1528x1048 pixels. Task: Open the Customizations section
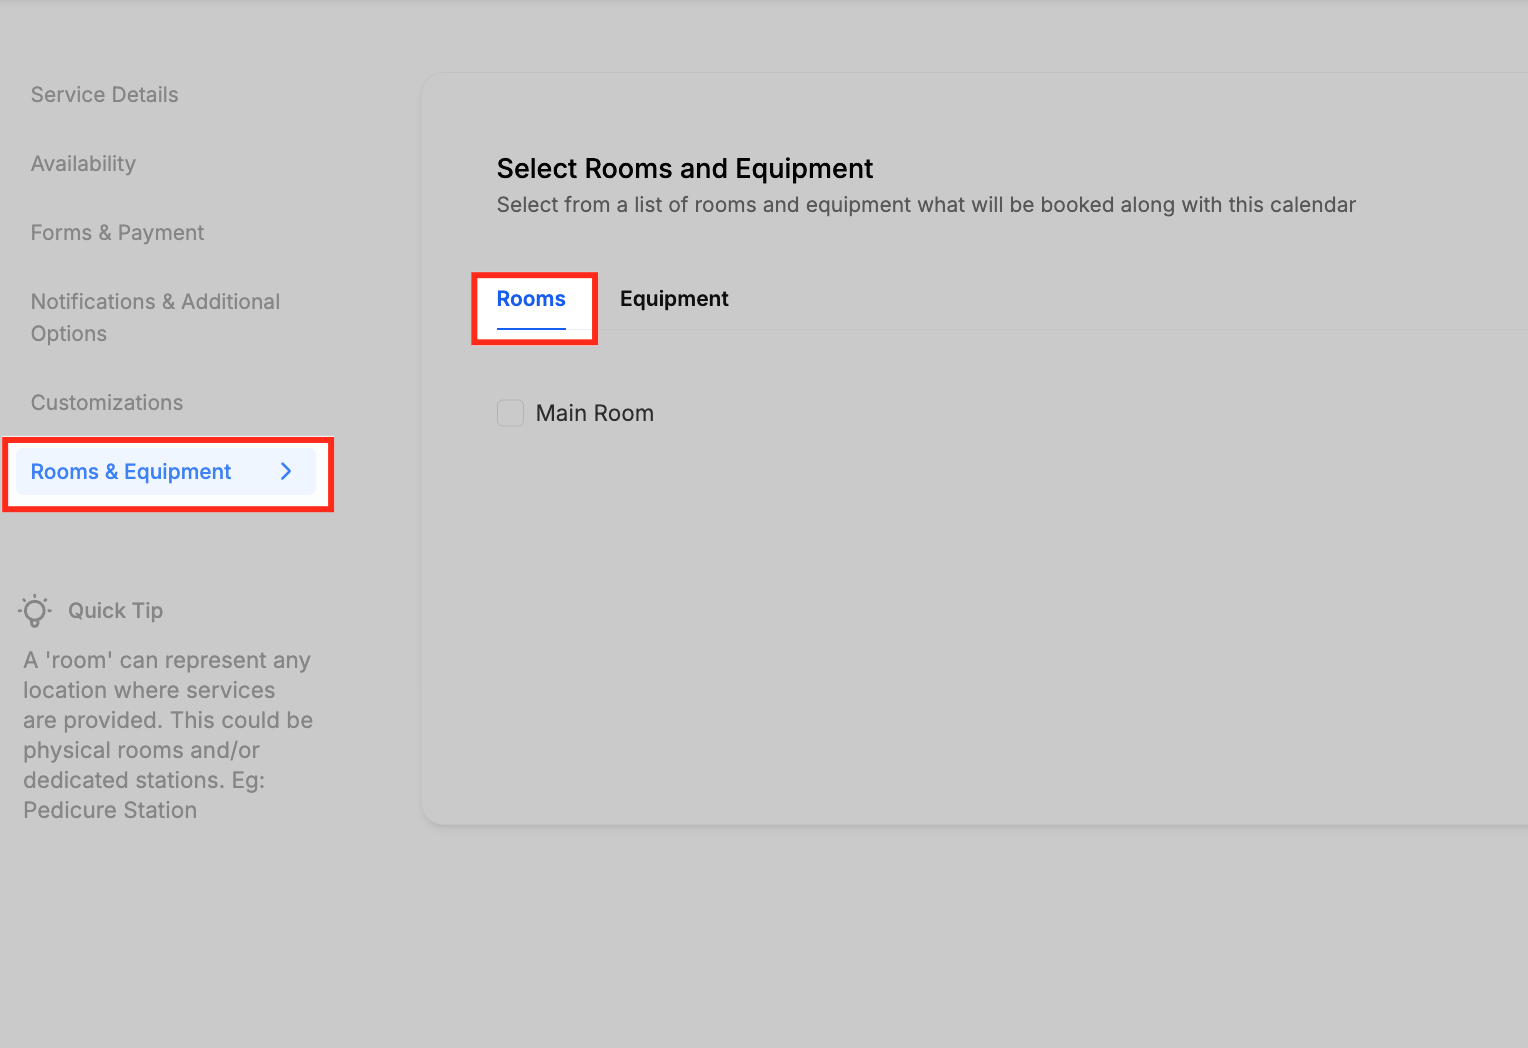pyautogui.click(x=107, y=402)
